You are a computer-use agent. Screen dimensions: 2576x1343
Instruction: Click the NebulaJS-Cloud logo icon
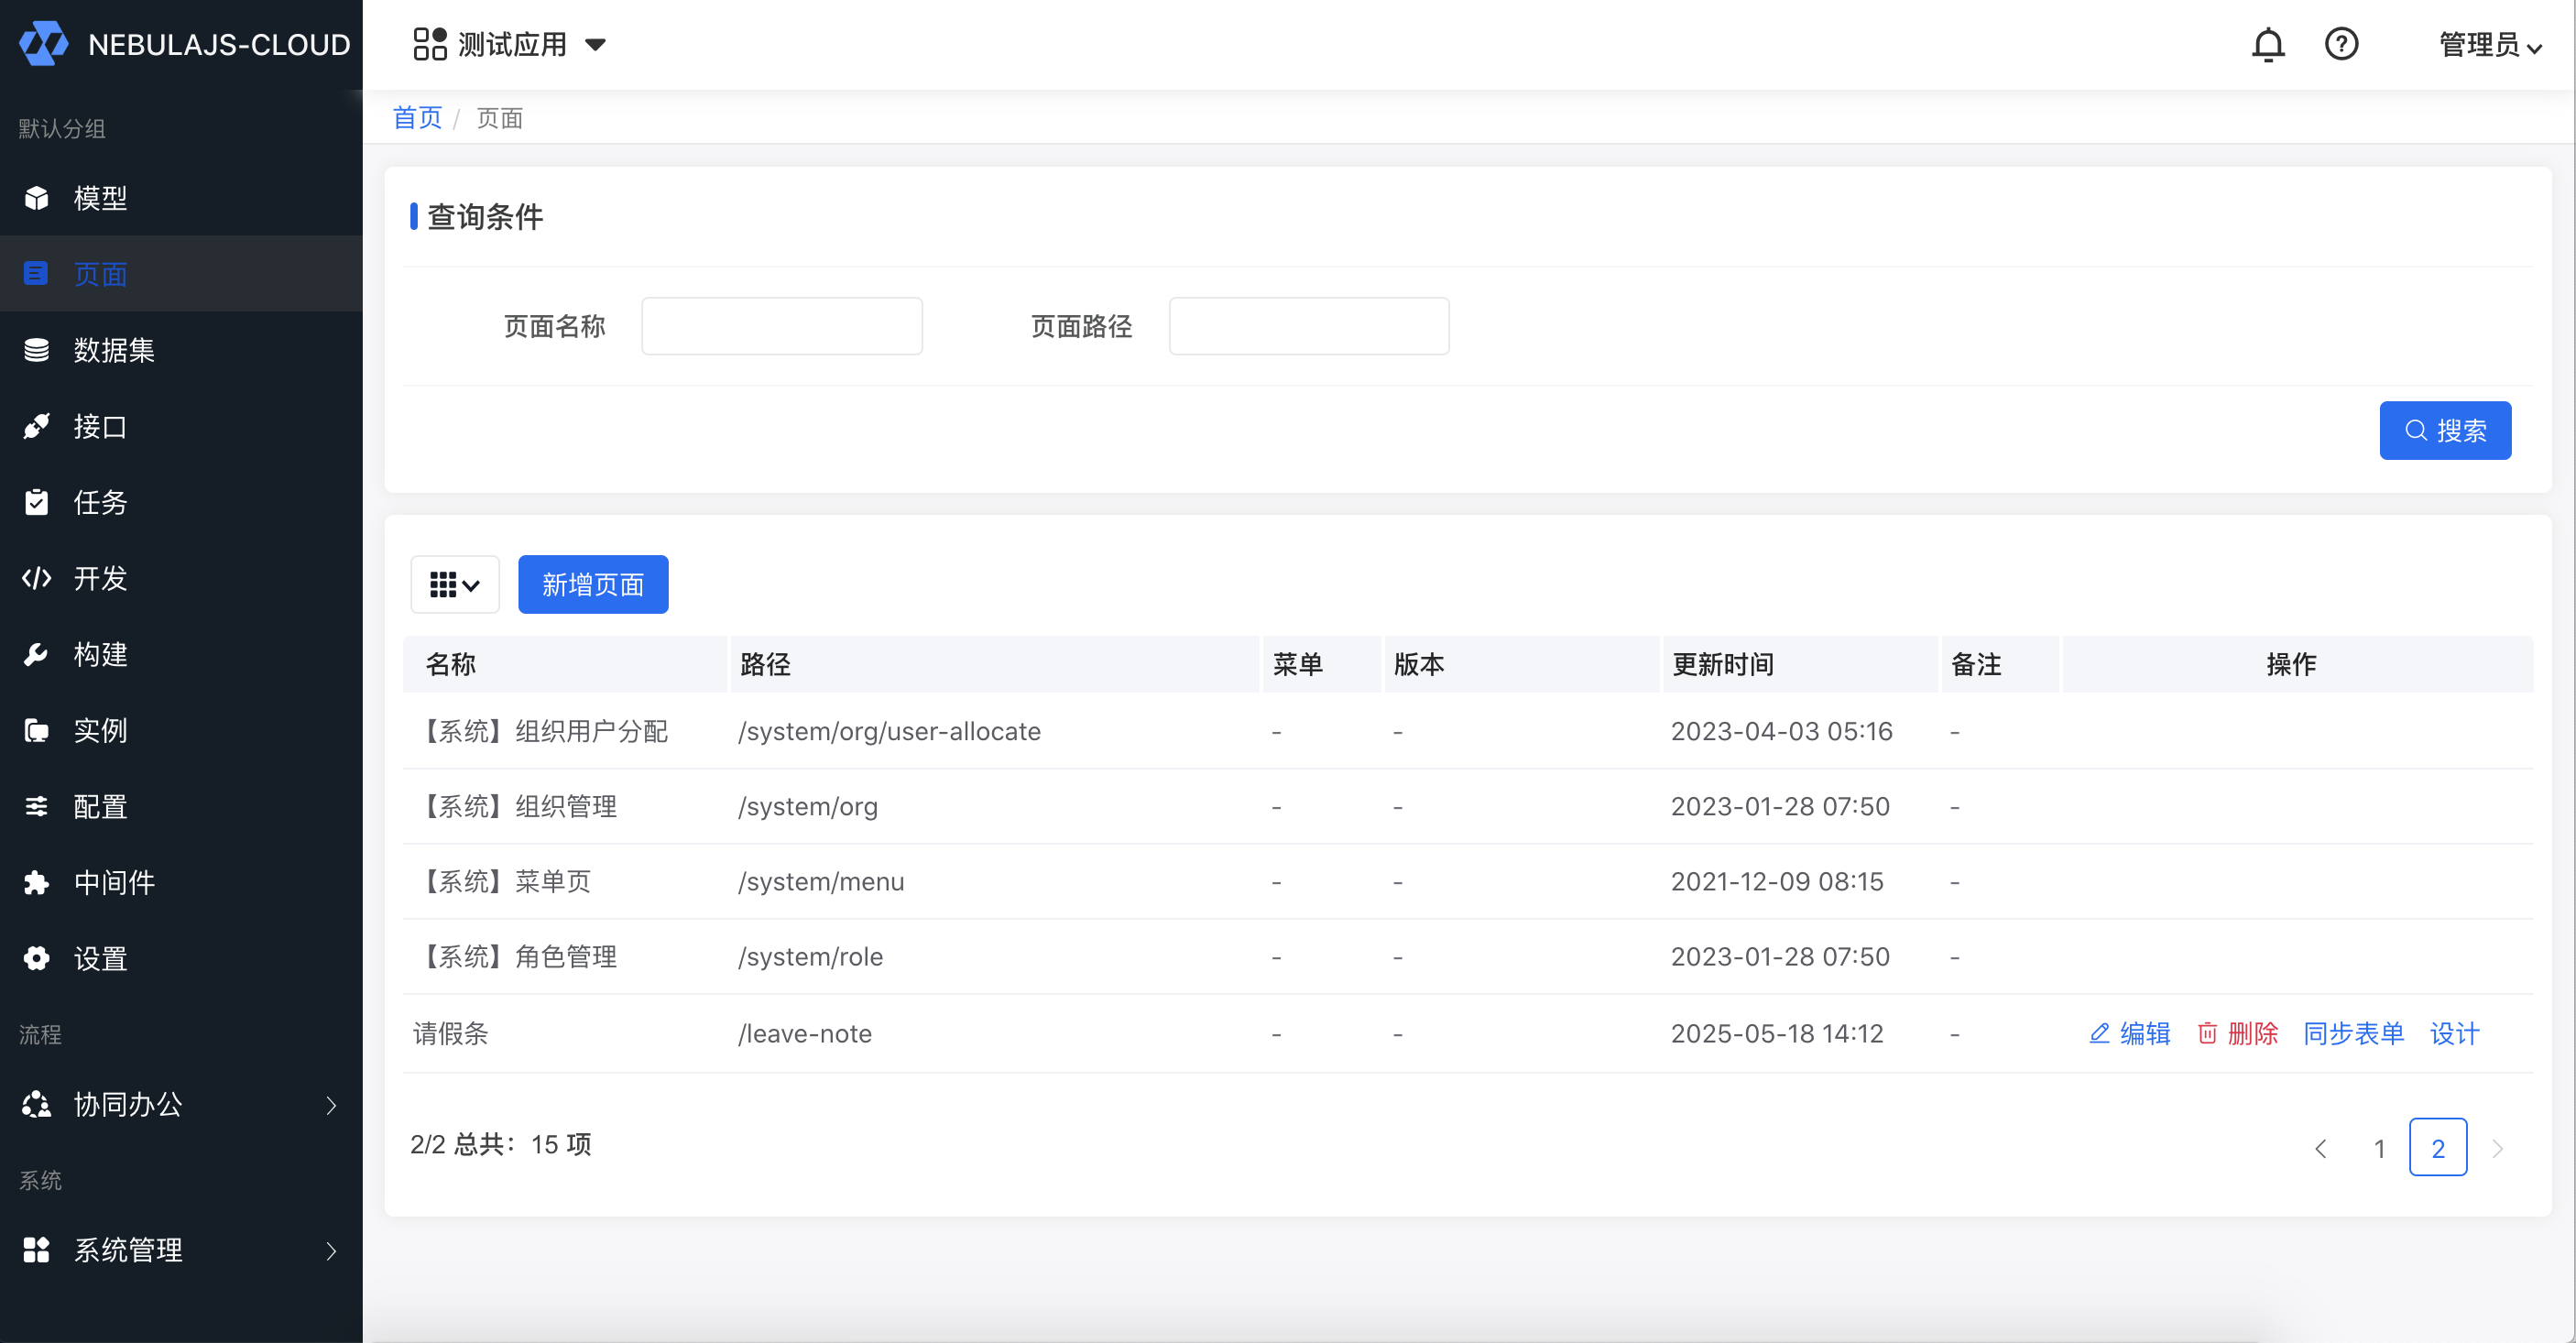pos(43,44)
